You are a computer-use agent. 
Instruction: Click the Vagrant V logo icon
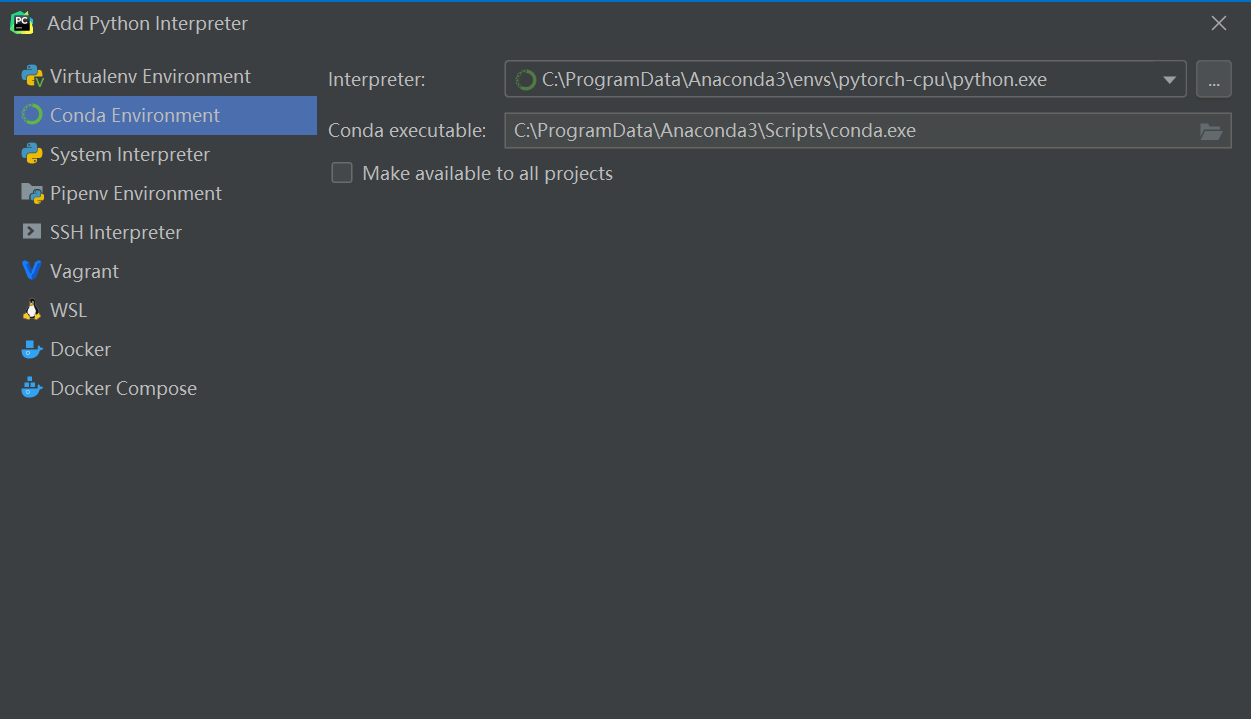[32, 271]
